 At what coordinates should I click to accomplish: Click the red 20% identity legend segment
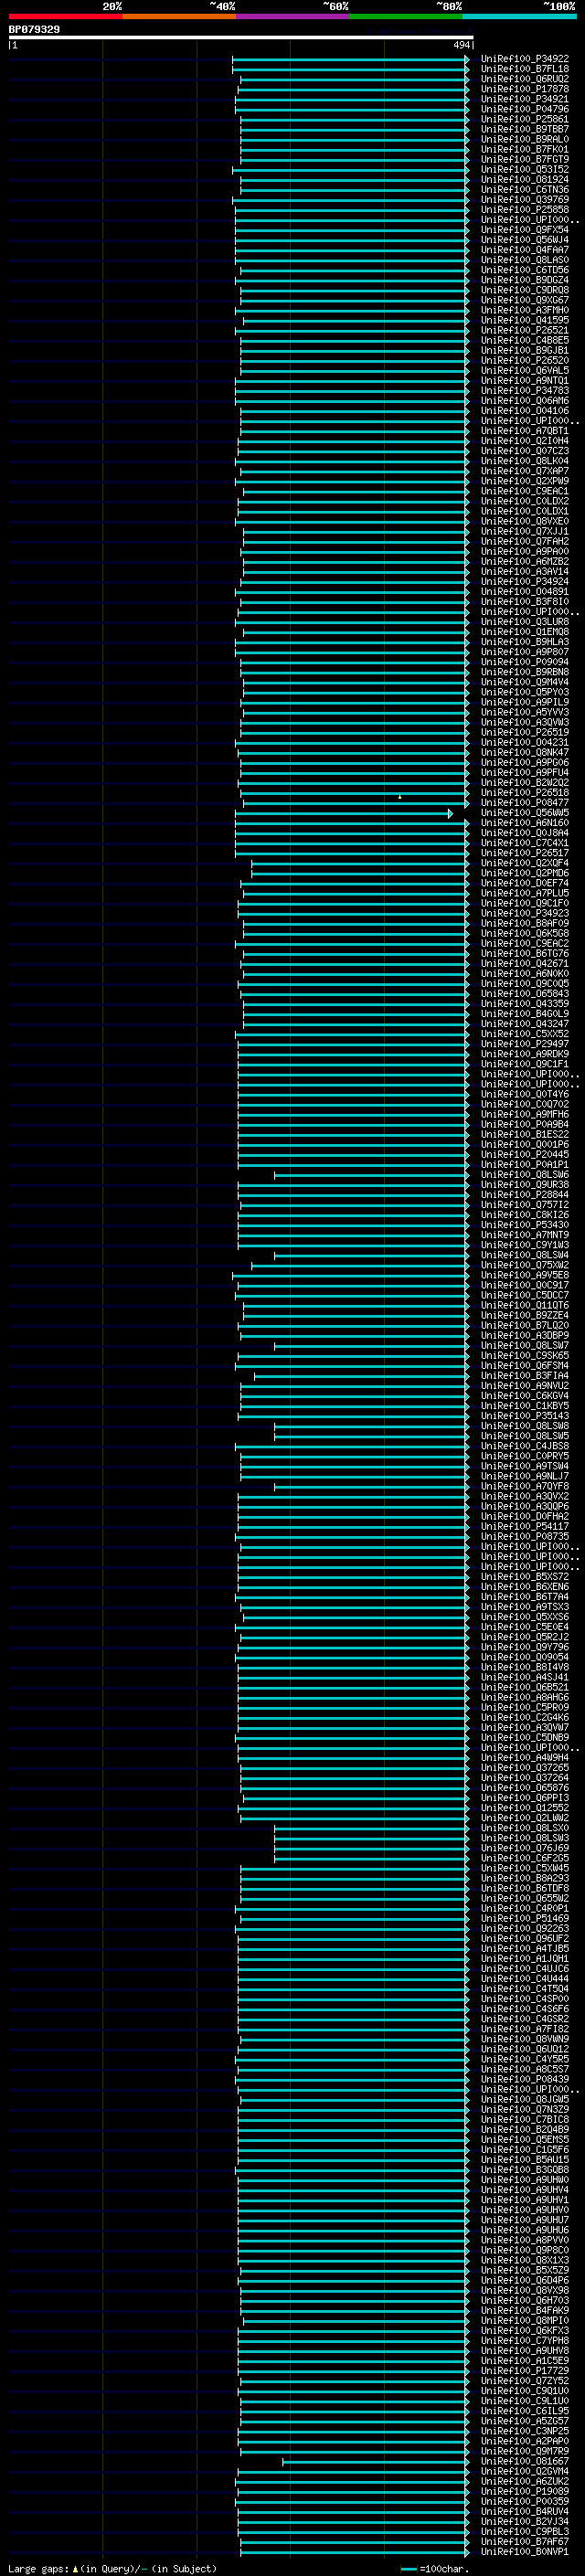[x=66, y=16]
